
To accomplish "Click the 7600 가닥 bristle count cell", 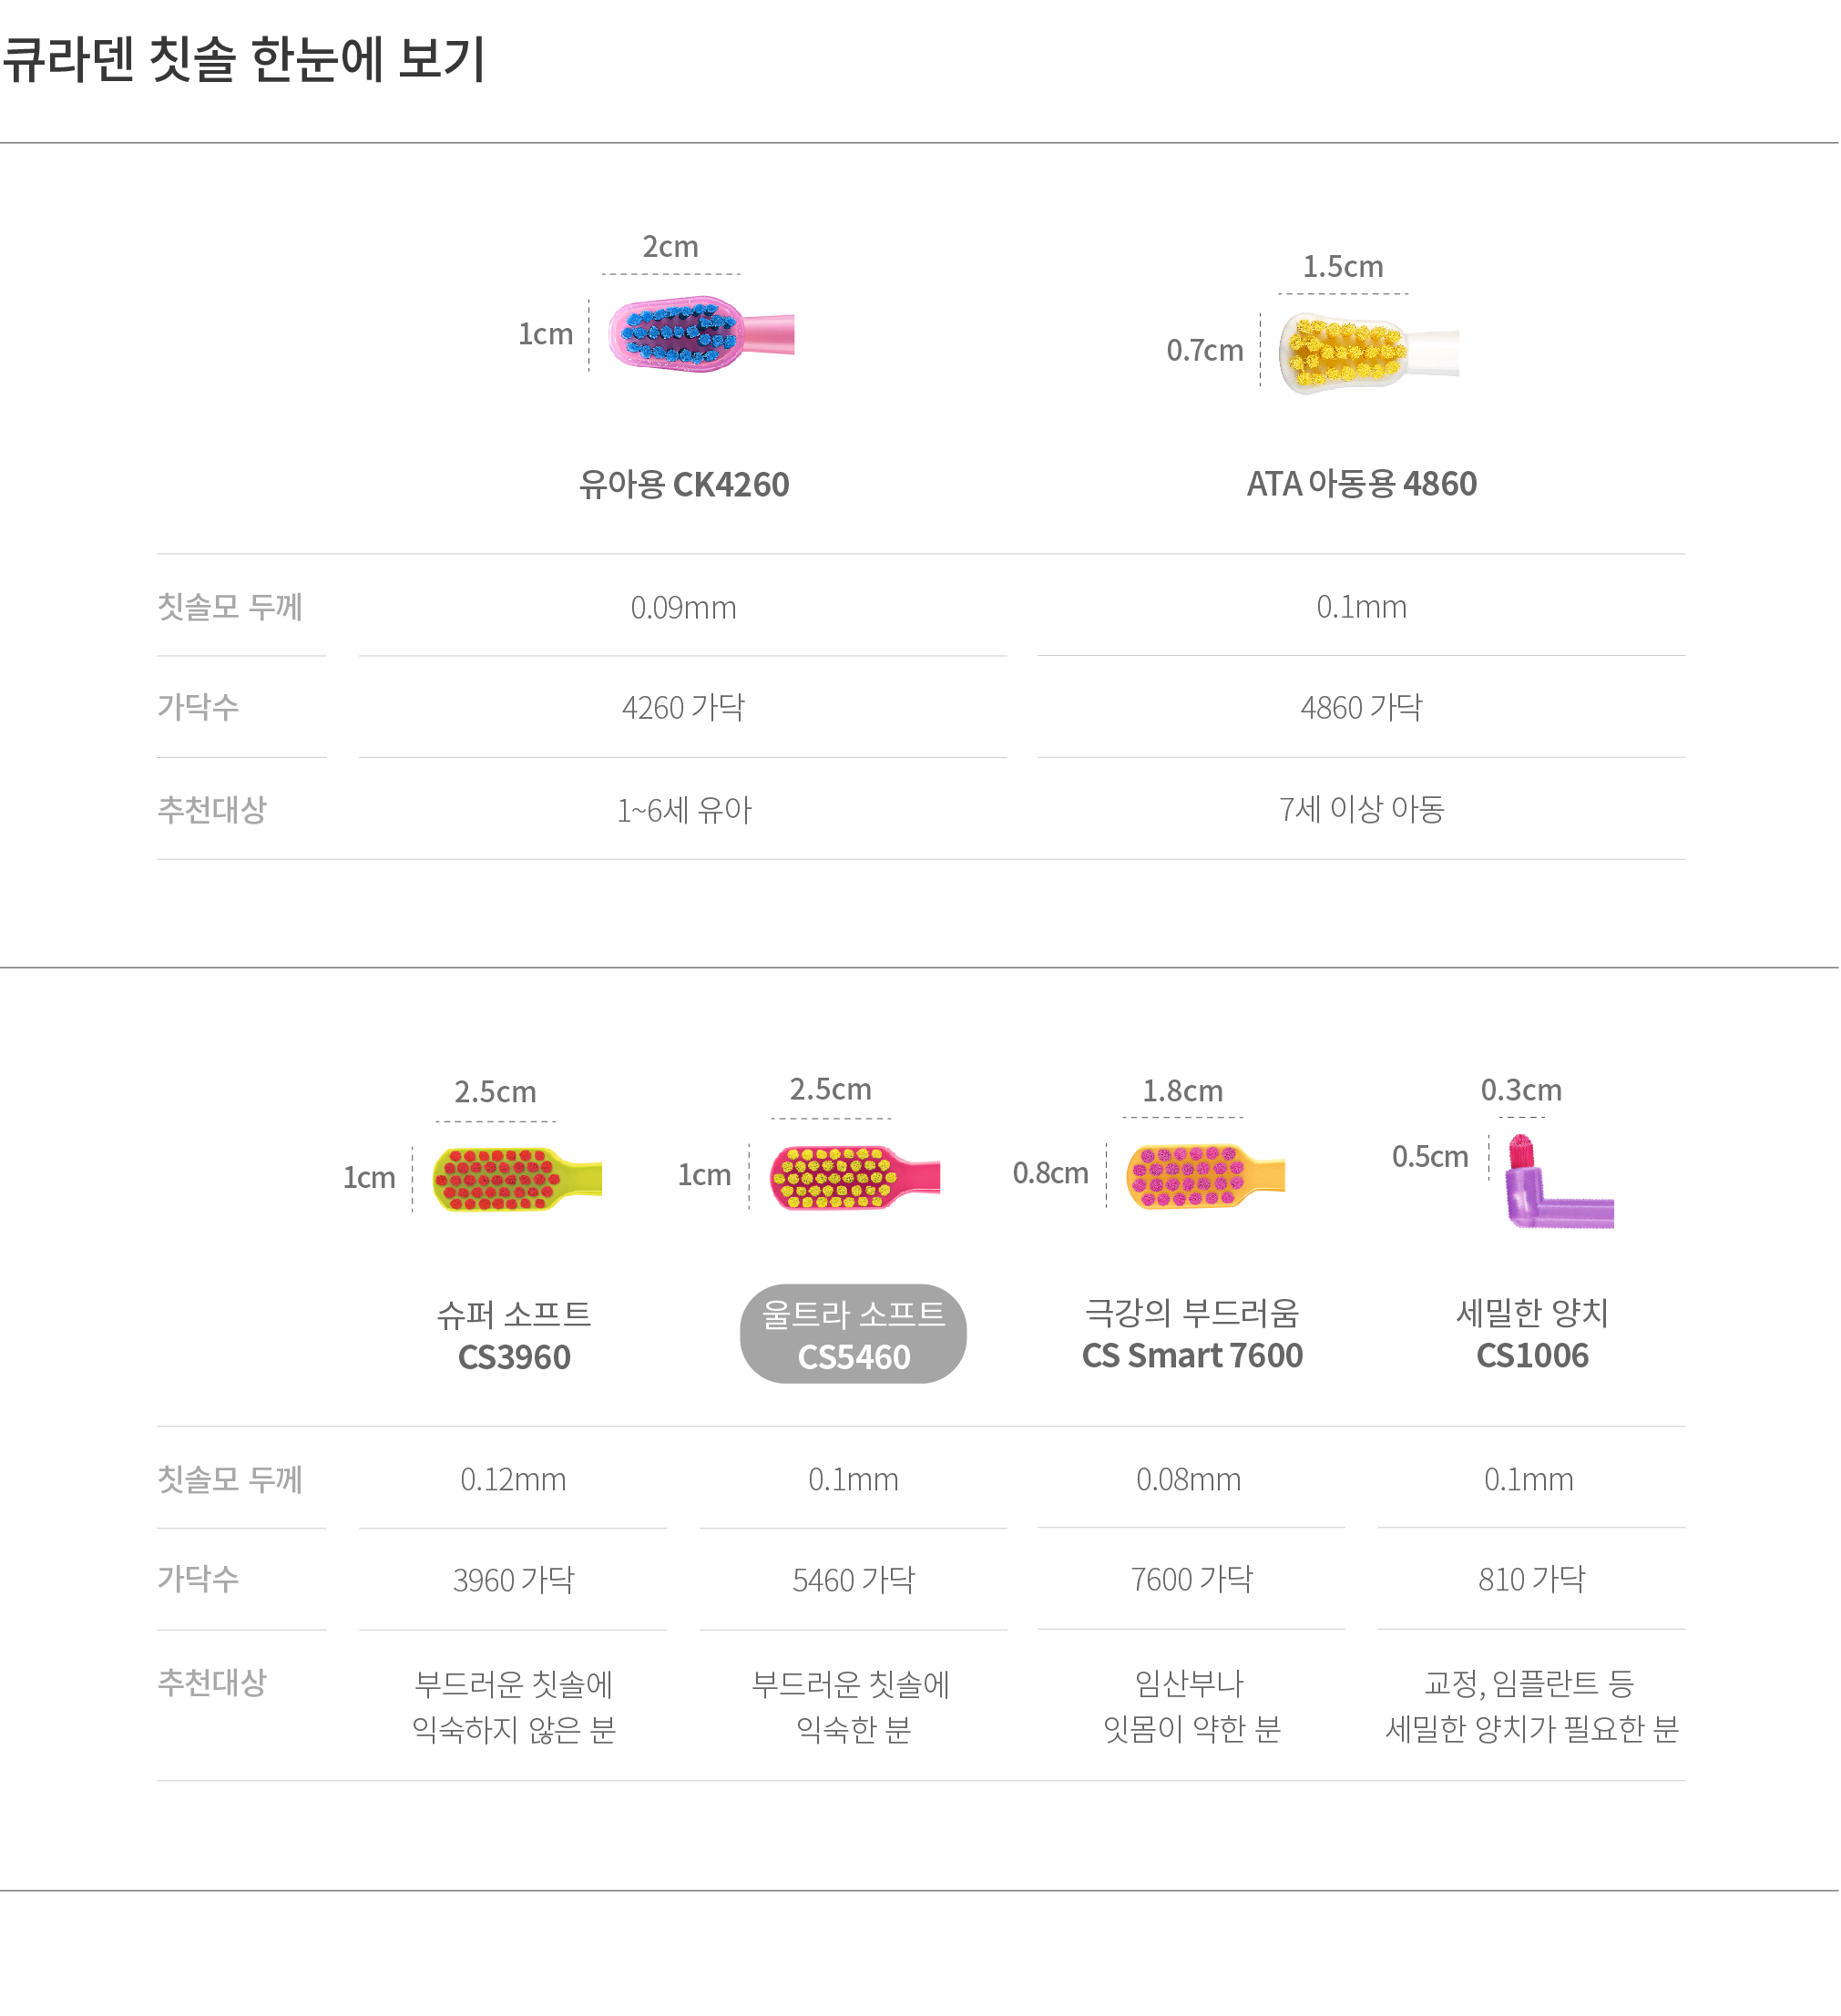I will coord(1192,1580).
